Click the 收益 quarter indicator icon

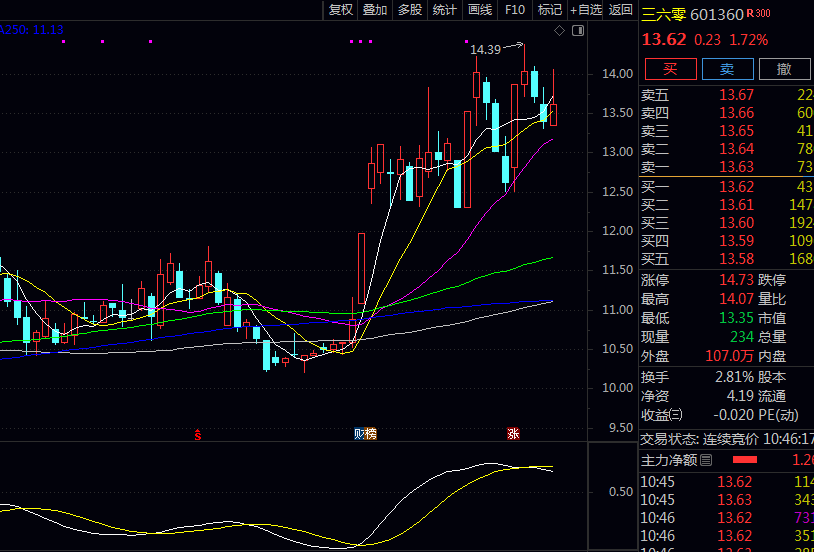[676, 415]
